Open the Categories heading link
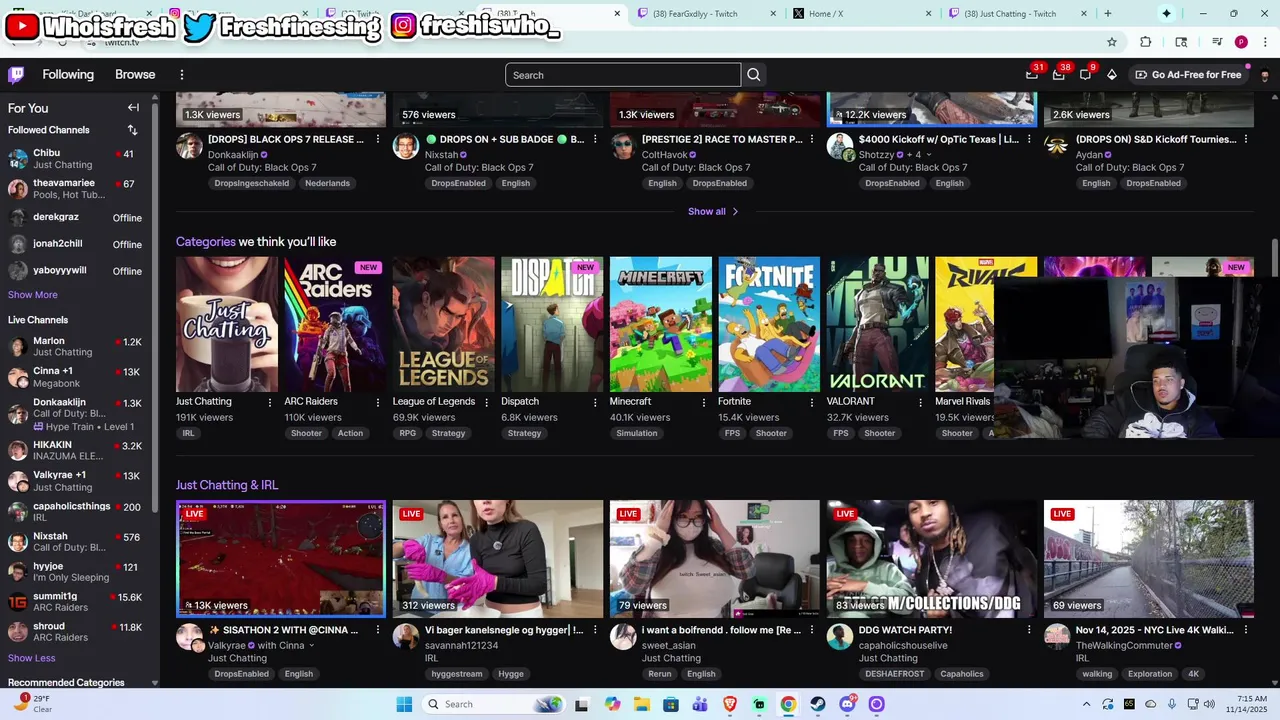Screen dimensions: 1280x720 pos(205,242)
